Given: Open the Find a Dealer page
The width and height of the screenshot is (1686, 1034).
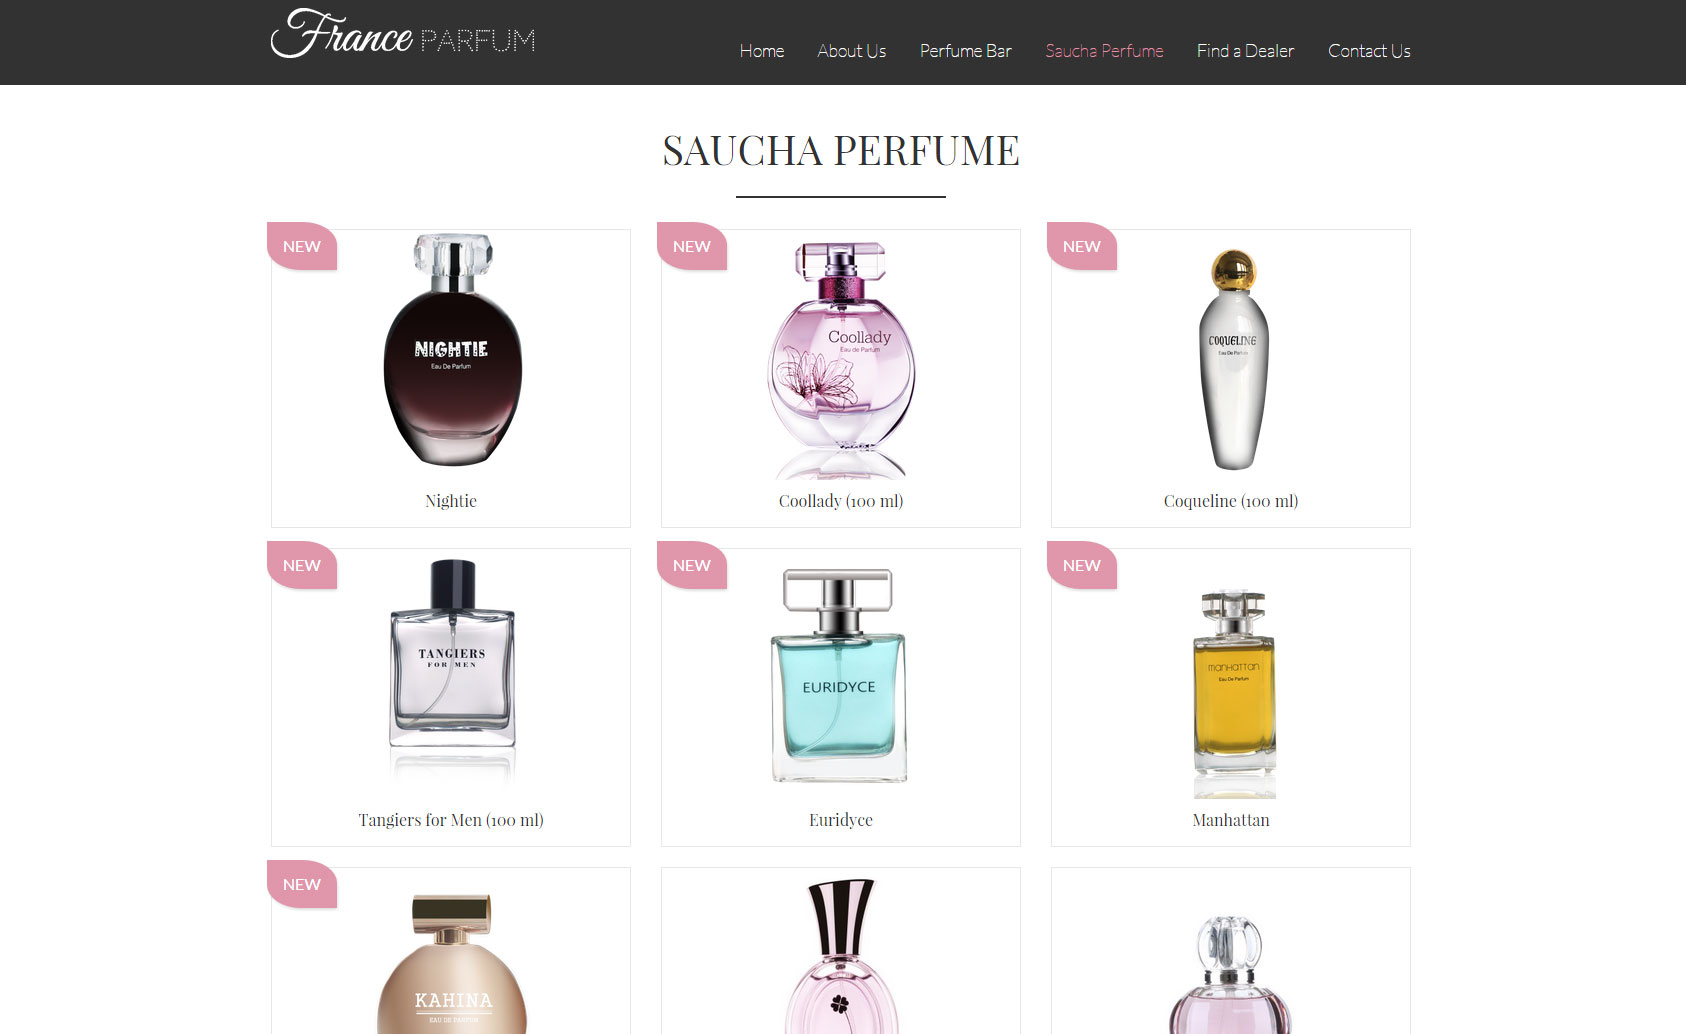Looking at the screenshot, I should [x=1245, y=51].
